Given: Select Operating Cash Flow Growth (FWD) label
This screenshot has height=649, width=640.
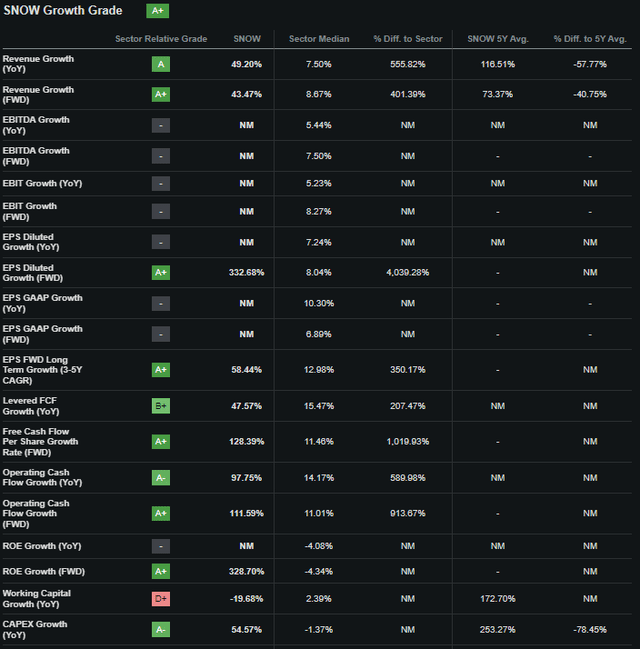Looking at the screenshot, I should click(36, 513).
